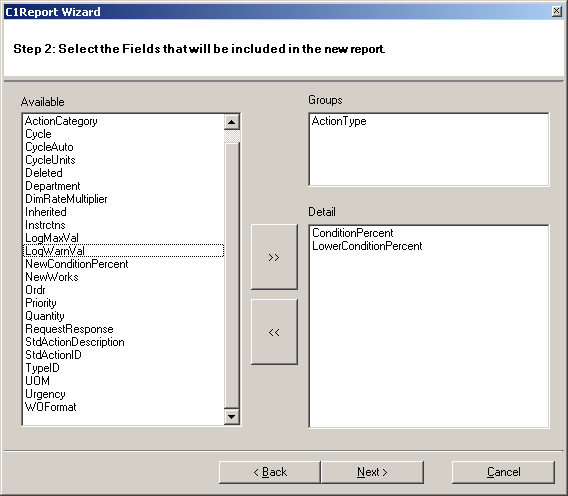Click the Available list scroll up arrow
Viewport: 568px width, 496px height.
click(231, 122)
